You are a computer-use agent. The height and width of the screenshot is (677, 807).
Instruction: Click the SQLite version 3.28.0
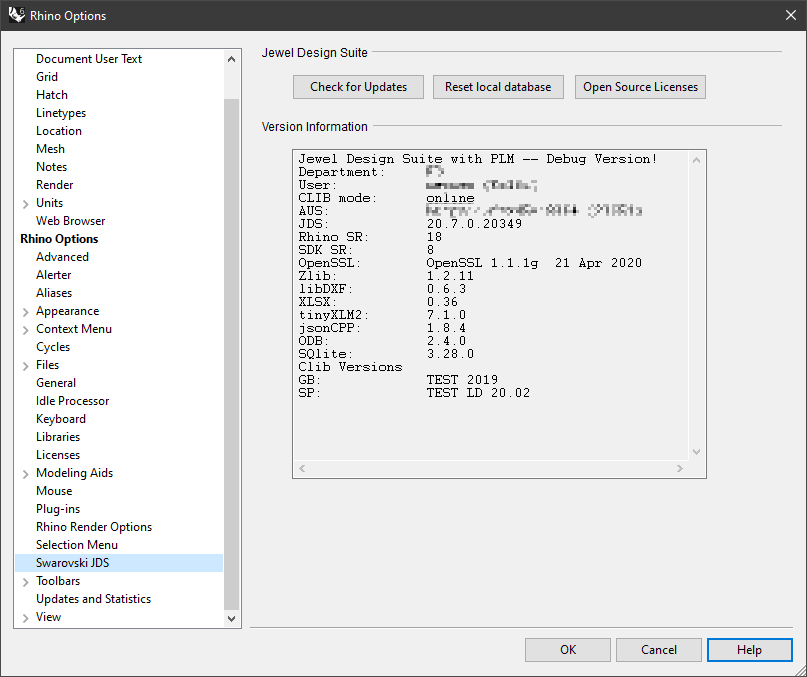pyautogui.click(x=450, y=354)
